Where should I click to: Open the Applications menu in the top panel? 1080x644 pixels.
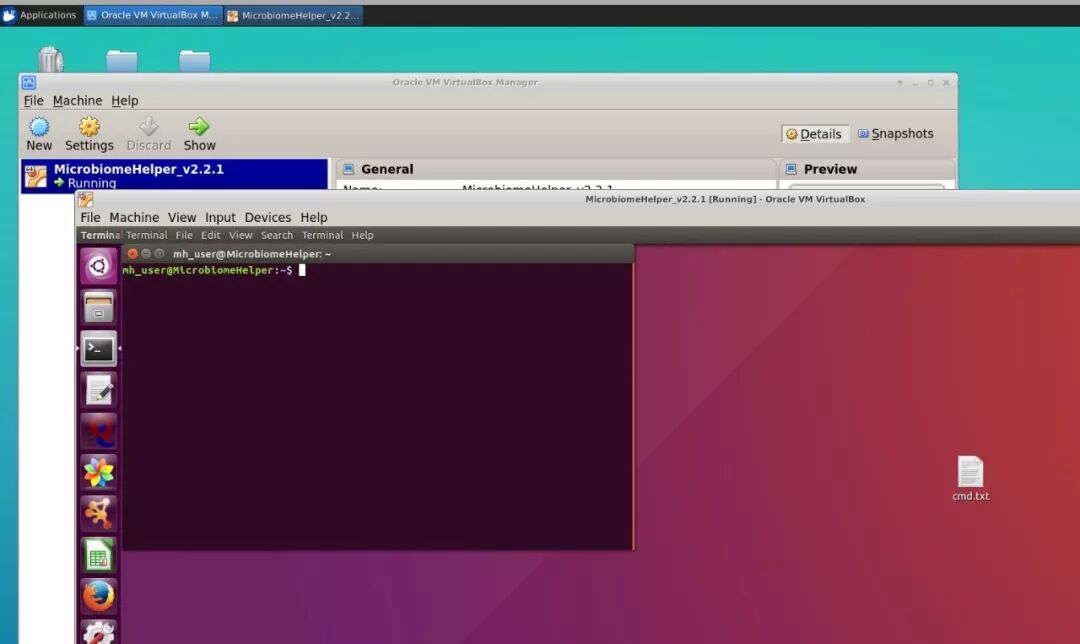tap(43, 14)
